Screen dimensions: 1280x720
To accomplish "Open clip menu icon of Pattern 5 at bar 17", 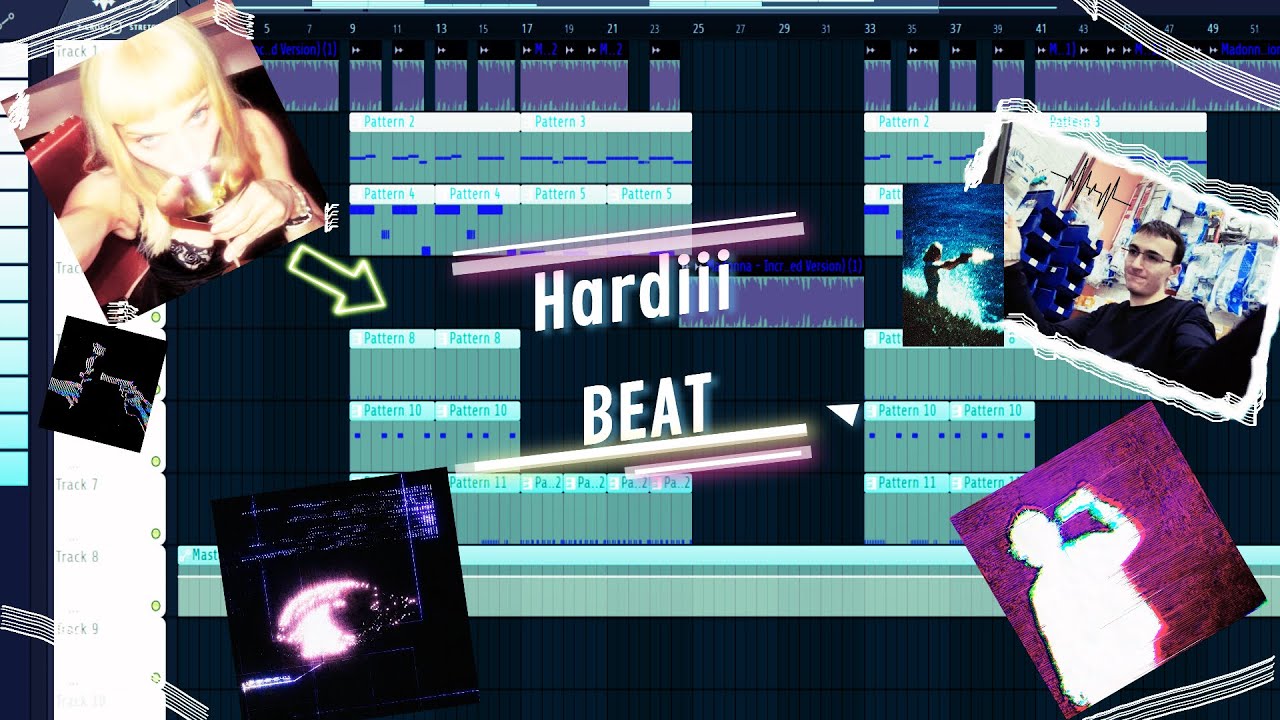I will pos(527,194).
